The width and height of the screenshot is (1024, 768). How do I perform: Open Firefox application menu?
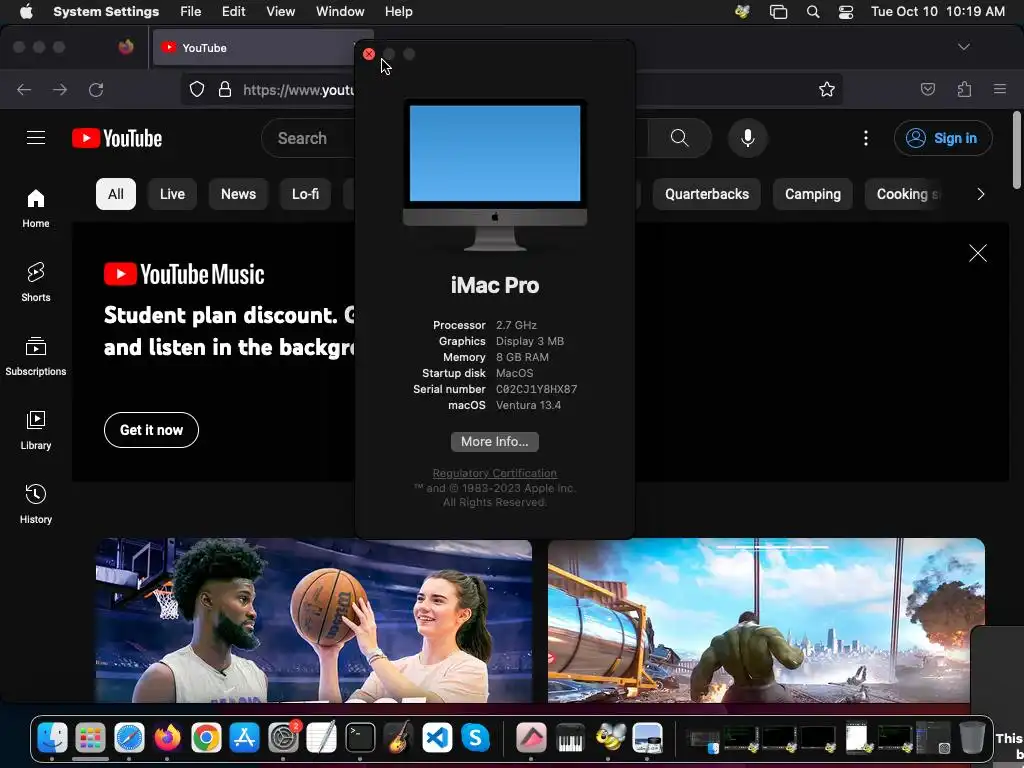click(1000, 89)
